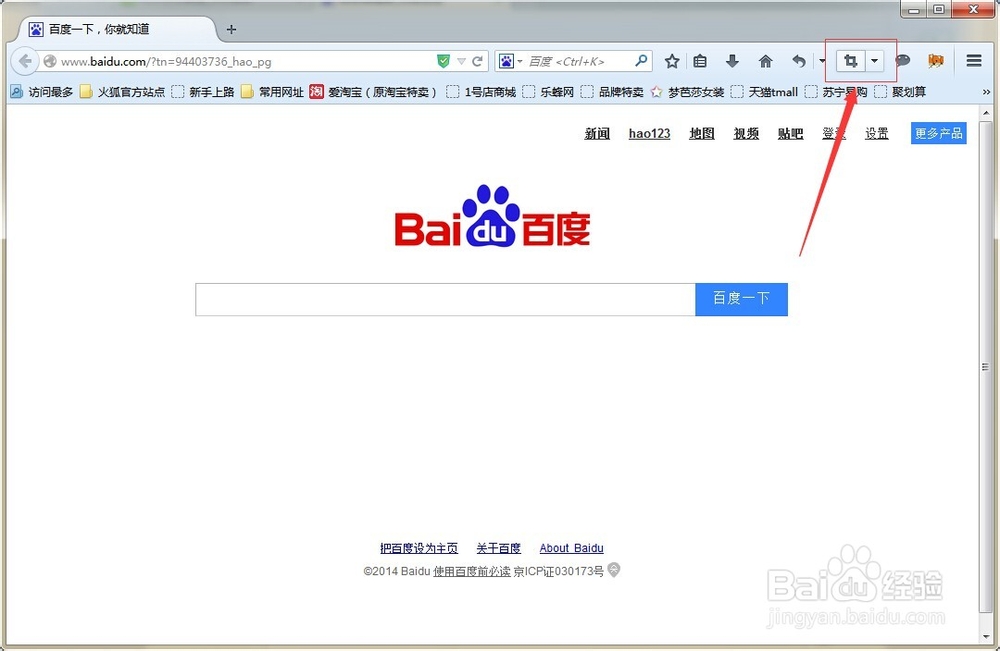Viewport: 1000px width, 651px height.
Task: Click the 更多产品 button
Action: pos(938,133)
